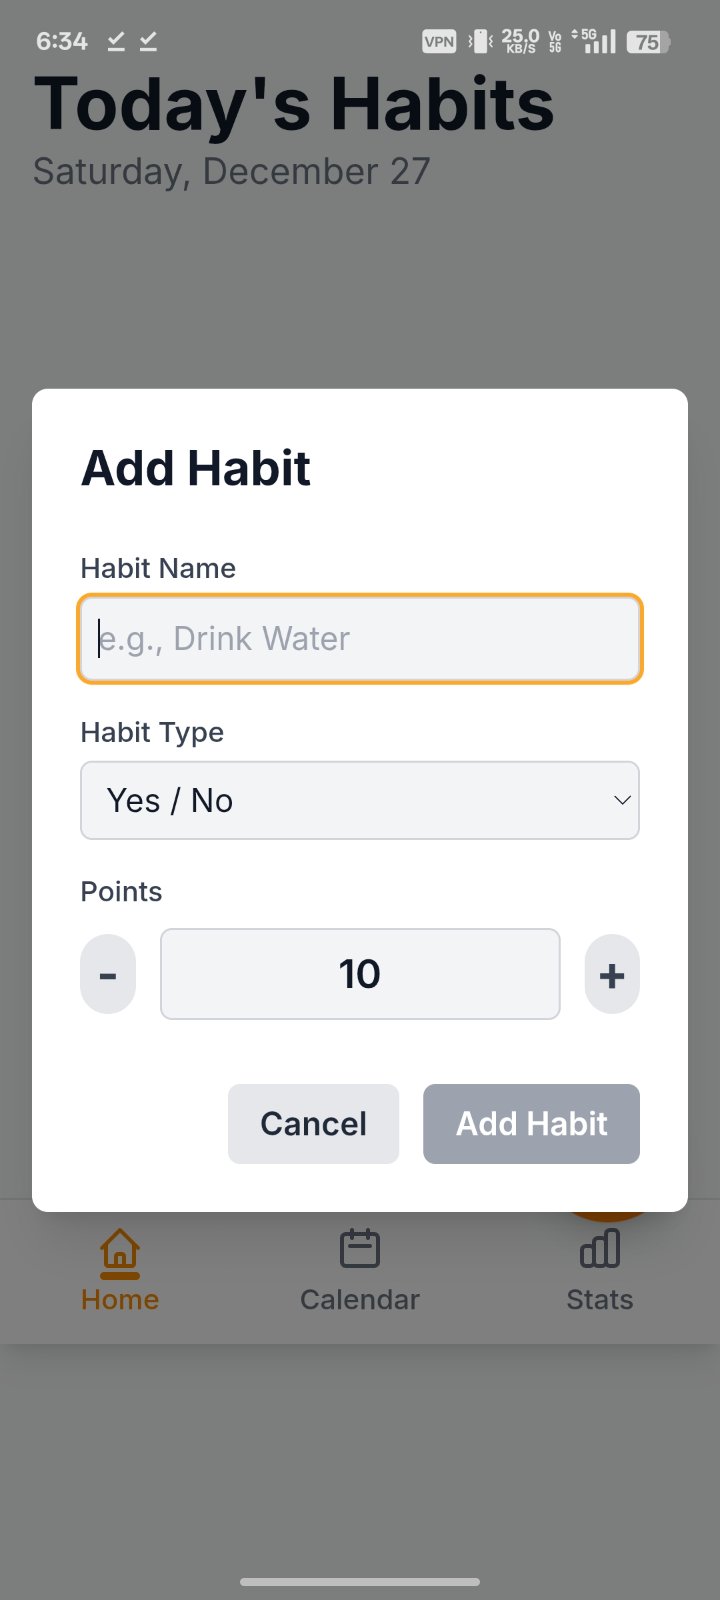Click the Points value field showing 10

tap(360, 974)
